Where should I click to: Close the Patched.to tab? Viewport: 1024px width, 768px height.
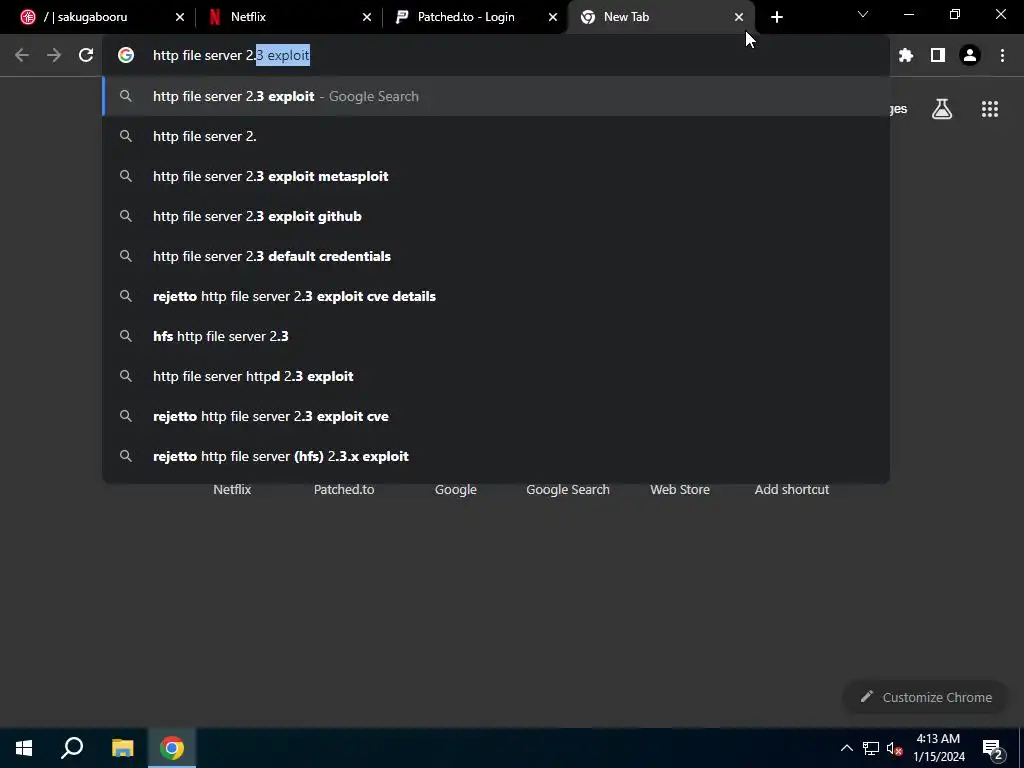coord(552,17)
